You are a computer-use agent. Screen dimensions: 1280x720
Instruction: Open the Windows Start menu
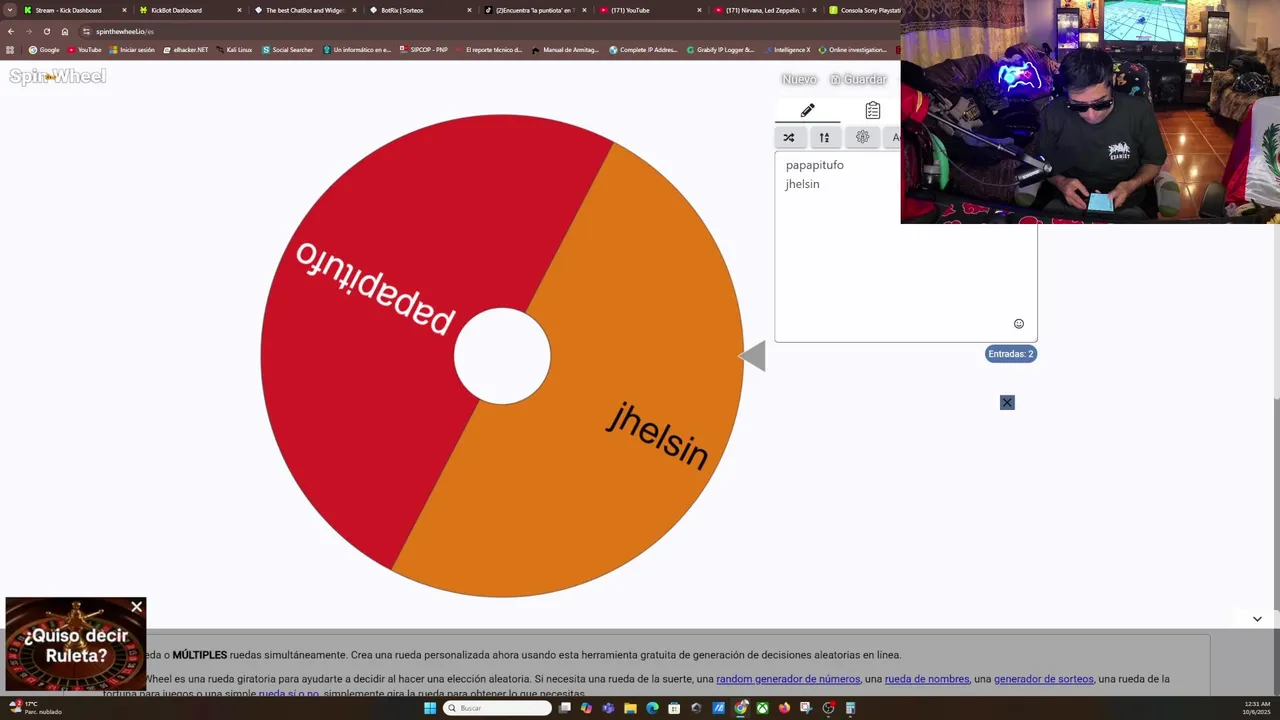(x=430, y=708)
